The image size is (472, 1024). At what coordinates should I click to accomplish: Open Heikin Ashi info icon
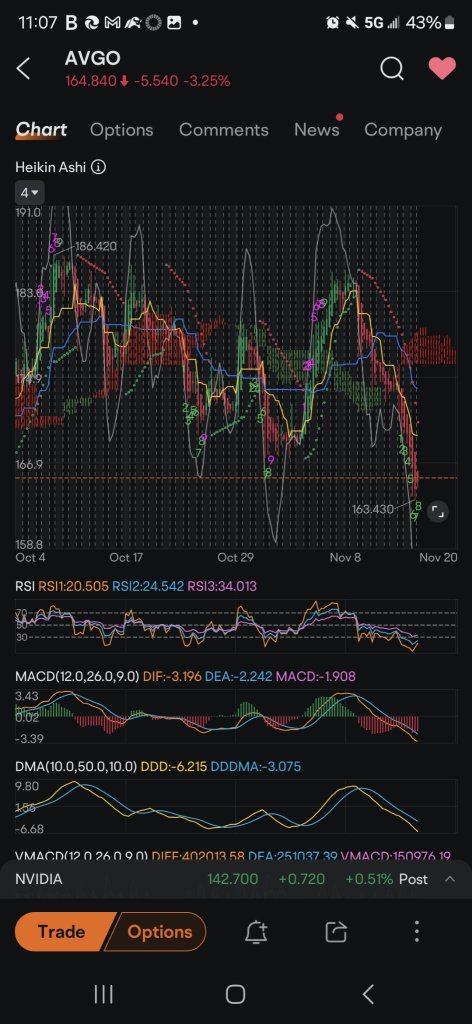[98, 167]
